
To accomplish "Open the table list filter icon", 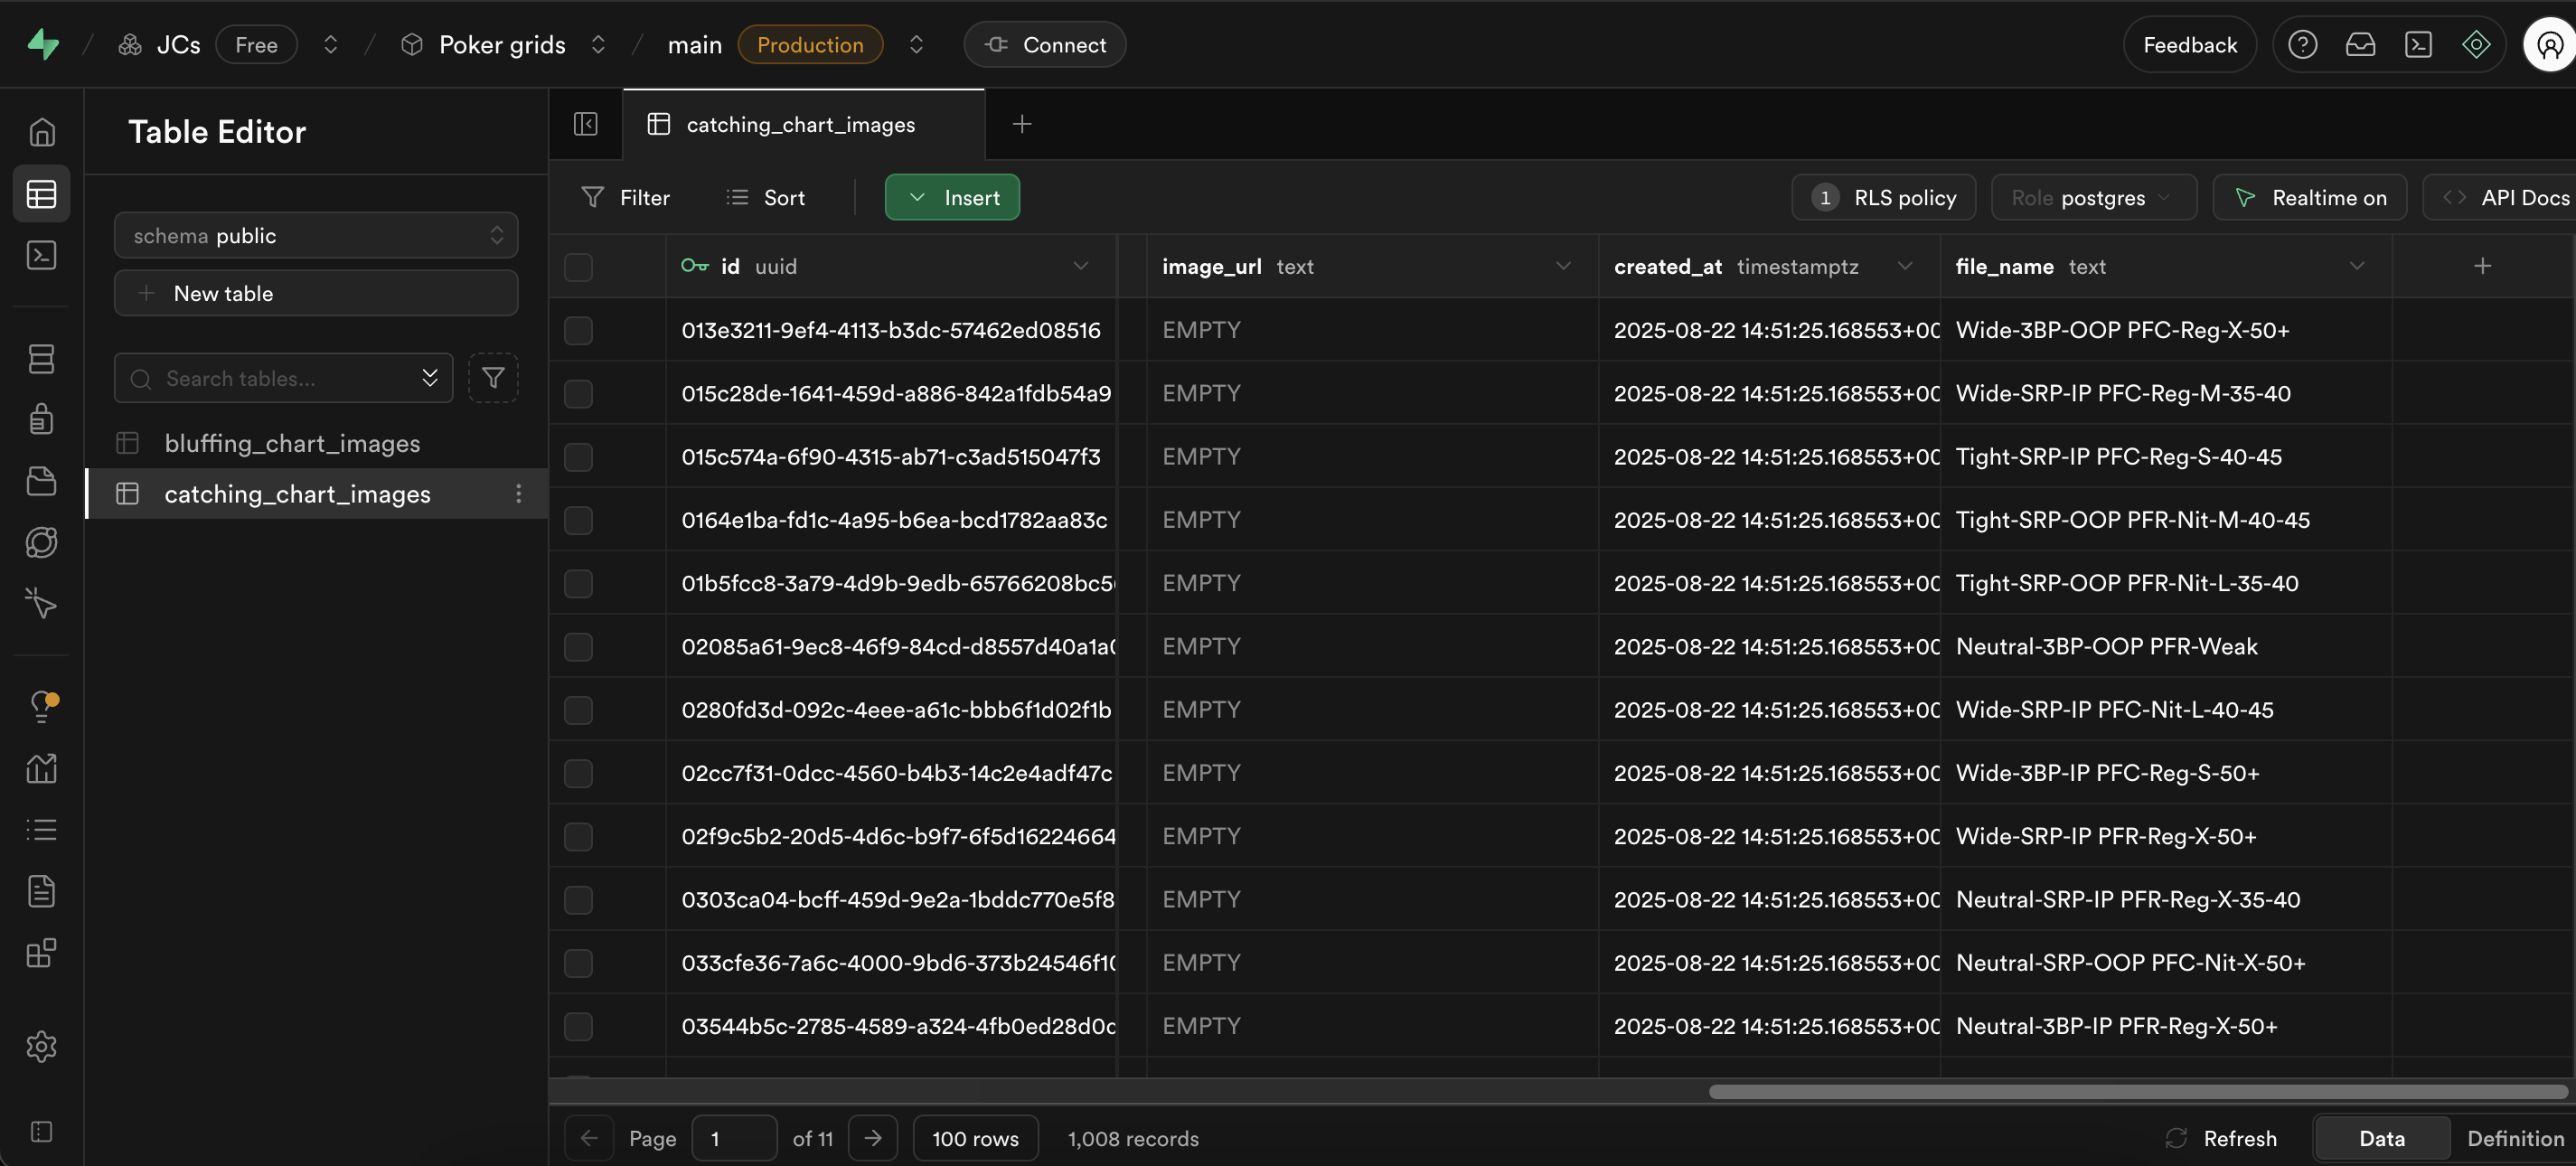I will (493, 378).
